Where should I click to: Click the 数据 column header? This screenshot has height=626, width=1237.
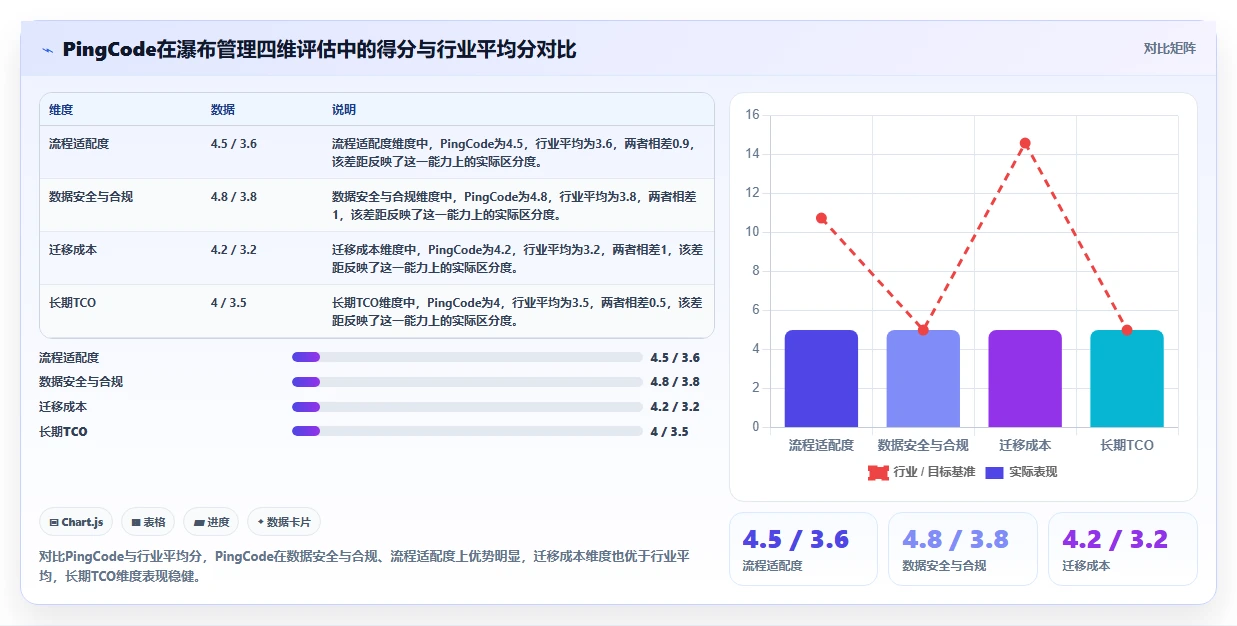223,110
